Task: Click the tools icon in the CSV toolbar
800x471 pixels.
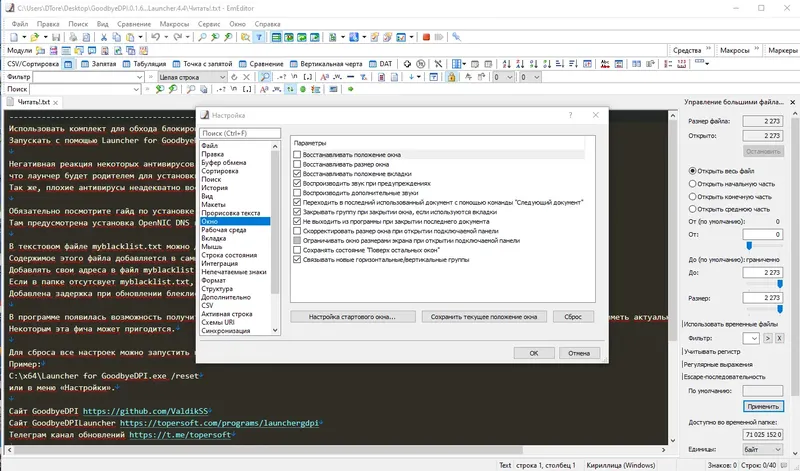Action: click(438, 64)
